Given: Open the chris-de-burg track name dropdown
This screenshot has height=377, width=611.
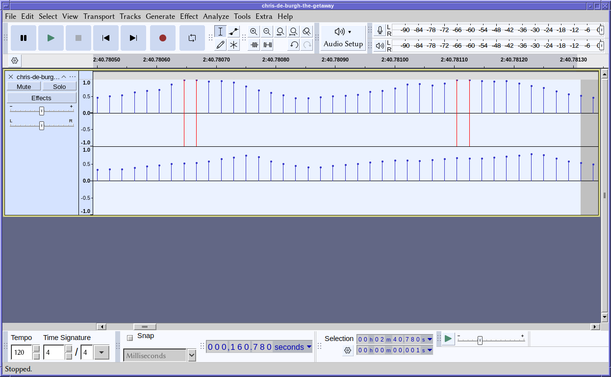Looking at the screenshot, I should [x=38, y=77].
